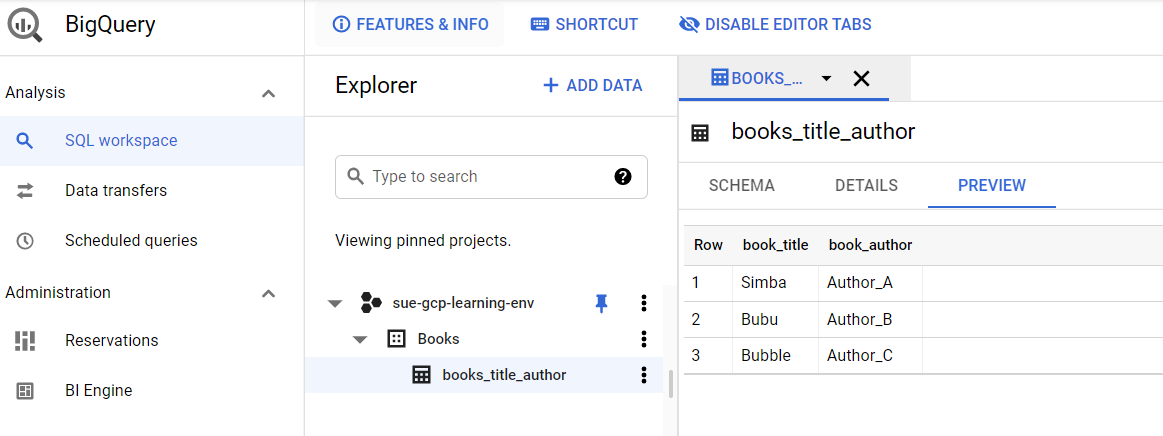Collapse the Analysis section chevron
Screen dimensions: 1163x436
pos(268,93)
